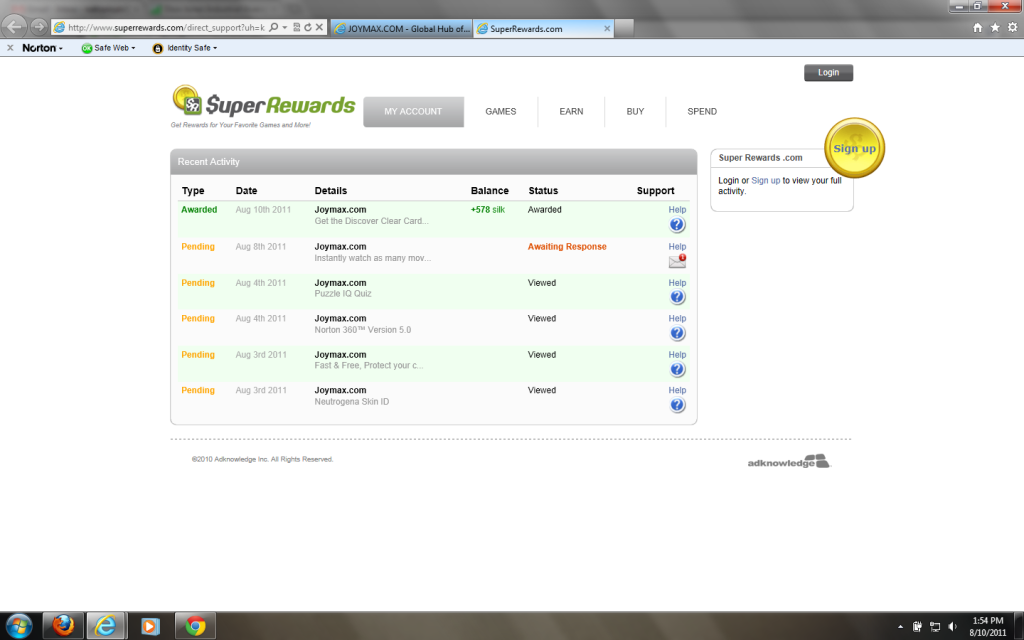The image size is (1024, 640).
Task: Click the Help link for Fast & Free row
Action: [677, 355]
